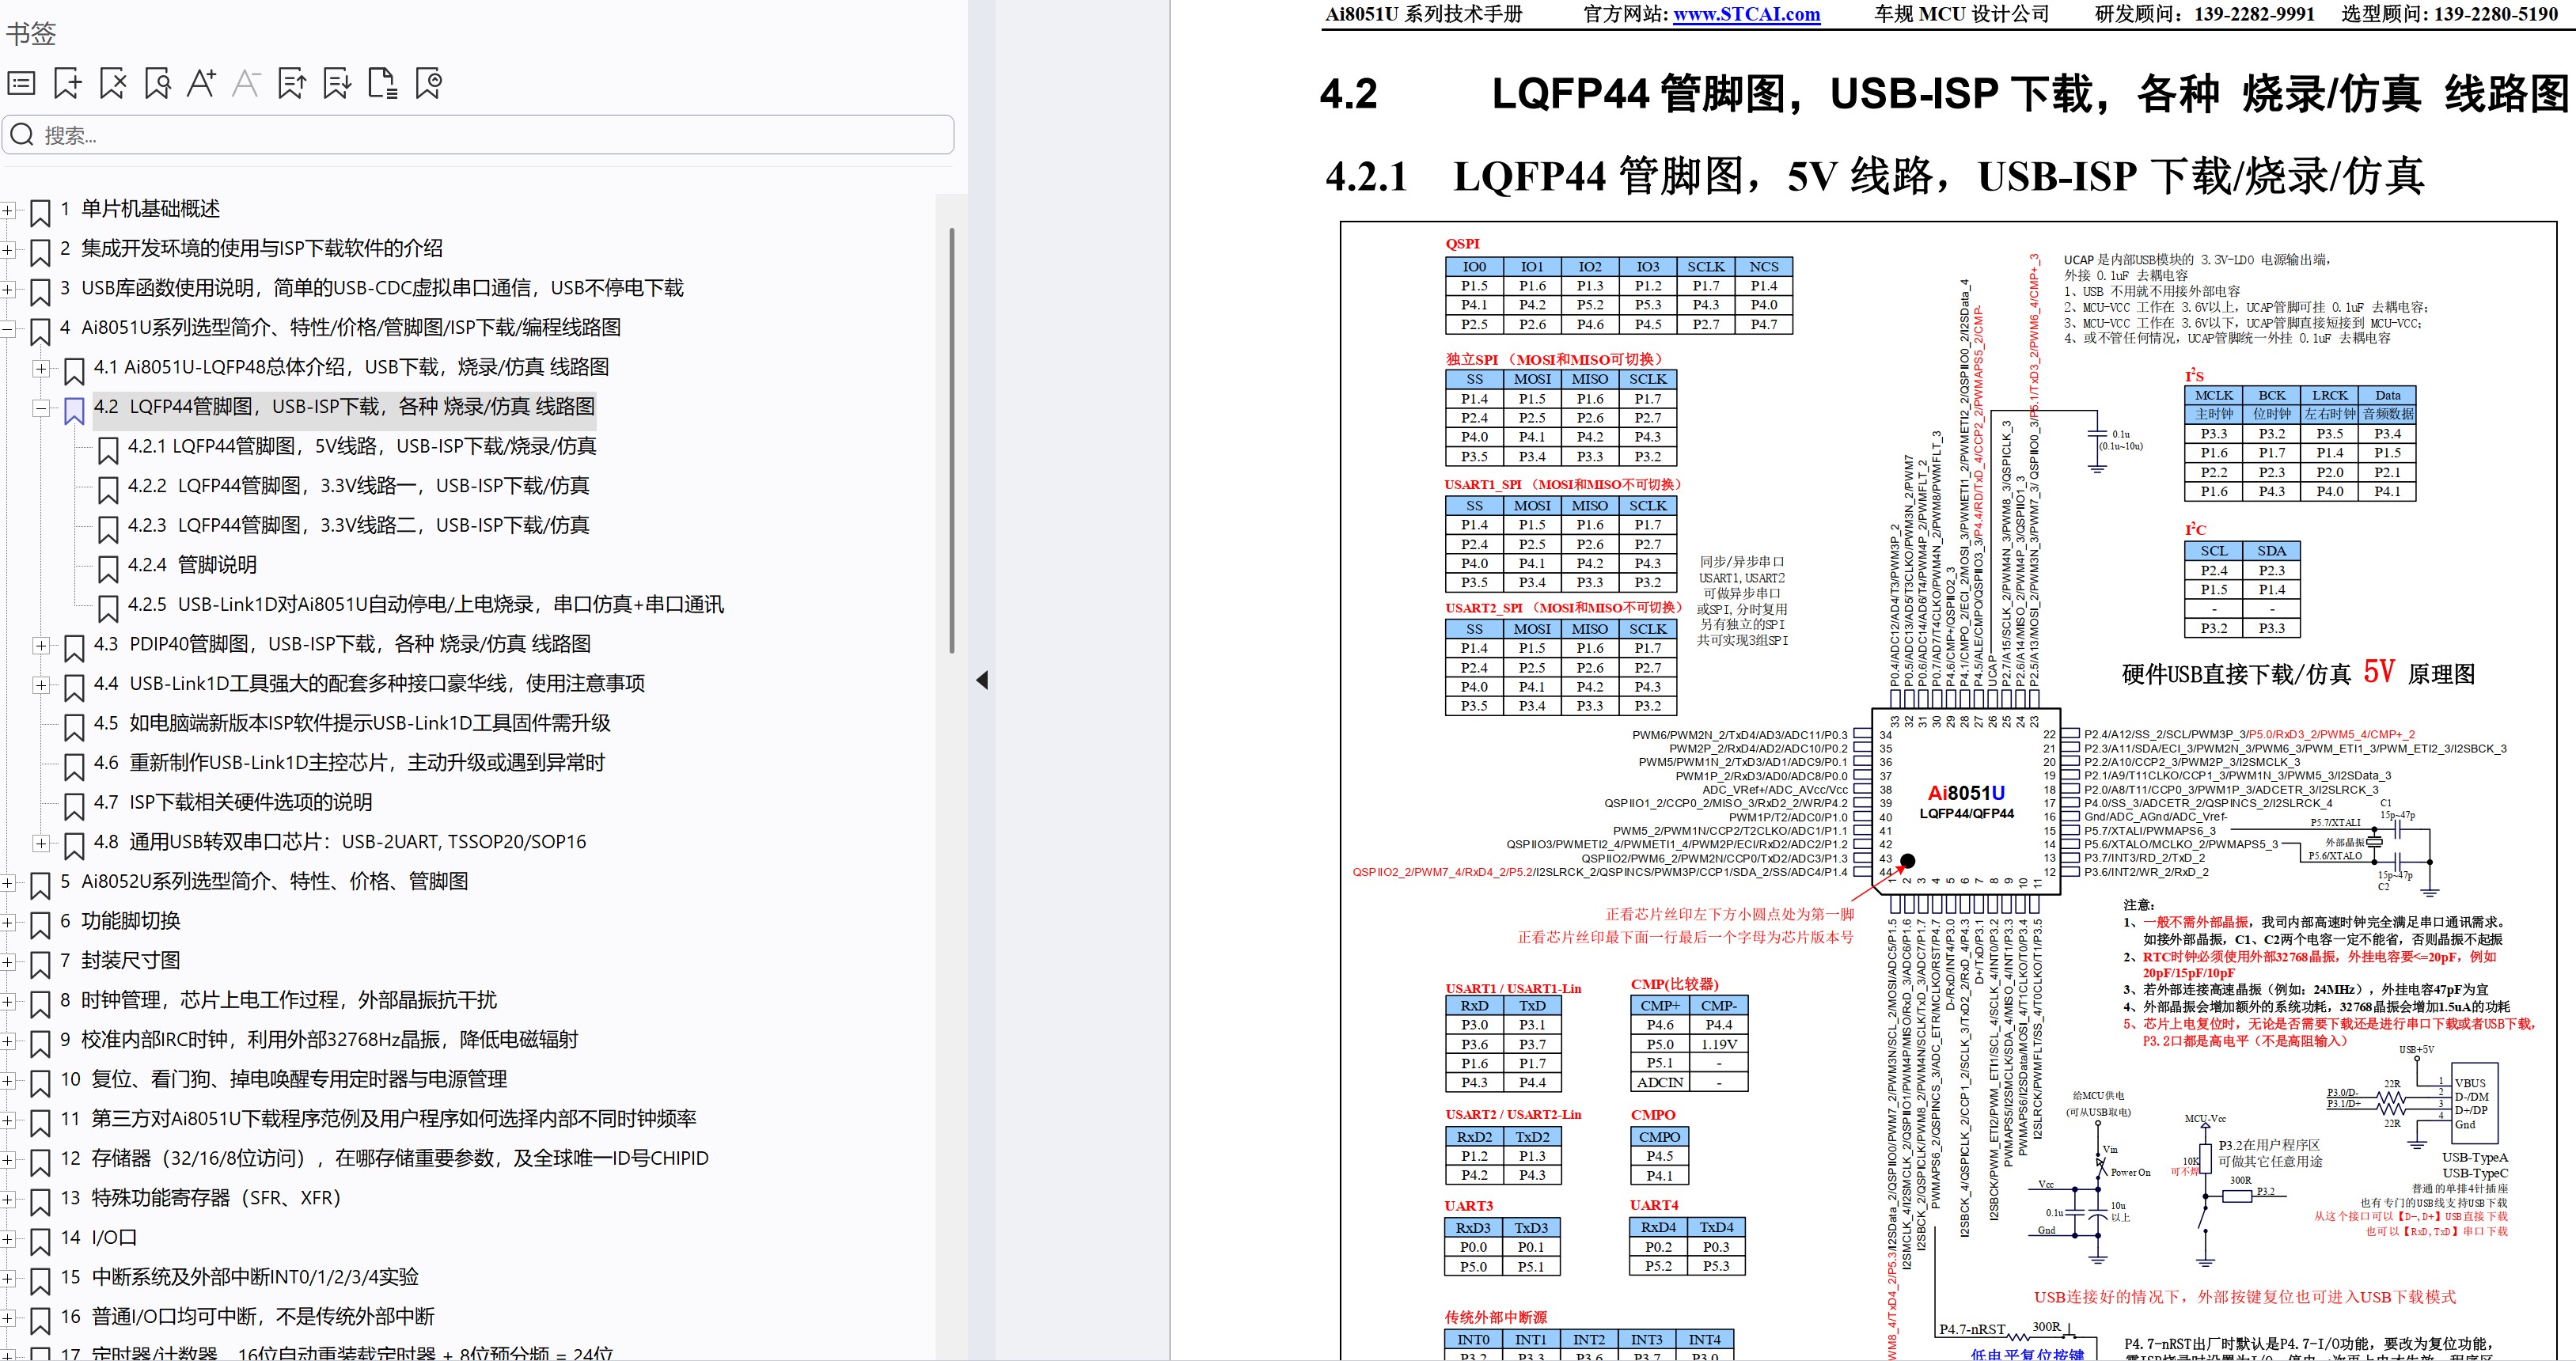Viewport: 2576px width, 1361px height.
Task: Click bookmark icon beside 6 功能脚切换
Action: tap(40, 924)
